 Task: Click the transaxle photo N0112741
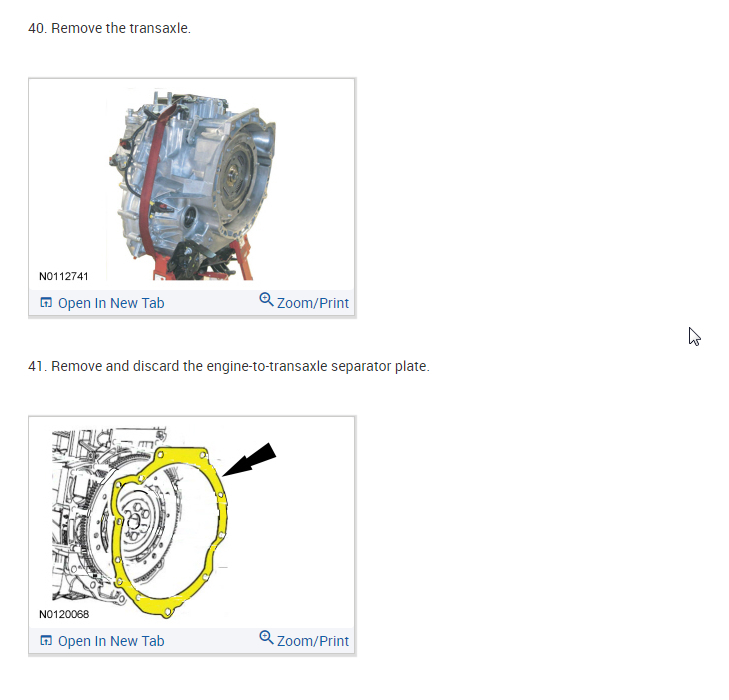click(192, 185)
